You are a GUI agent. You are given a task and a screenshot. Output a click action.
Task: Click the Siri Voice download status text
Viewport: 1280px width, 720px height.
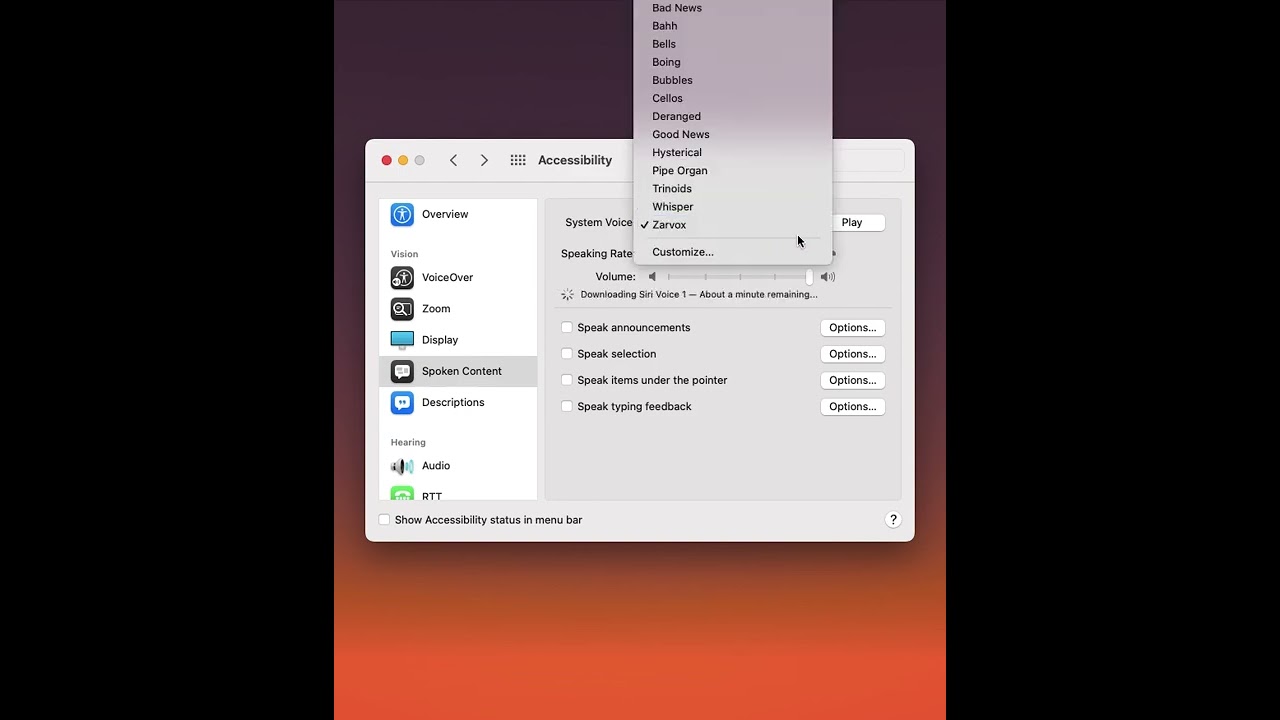[x=699, y=295]
